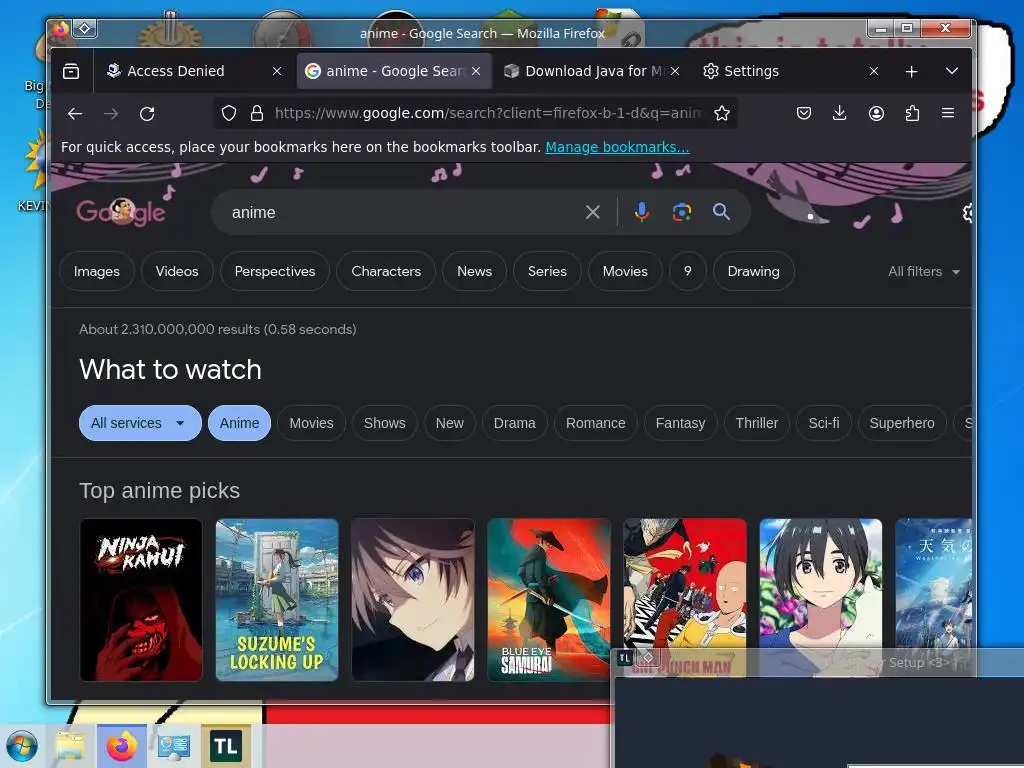Toggle the Superhero category chip
The height and width of the screenshot is (768, 1024).
tap(902, 423)
